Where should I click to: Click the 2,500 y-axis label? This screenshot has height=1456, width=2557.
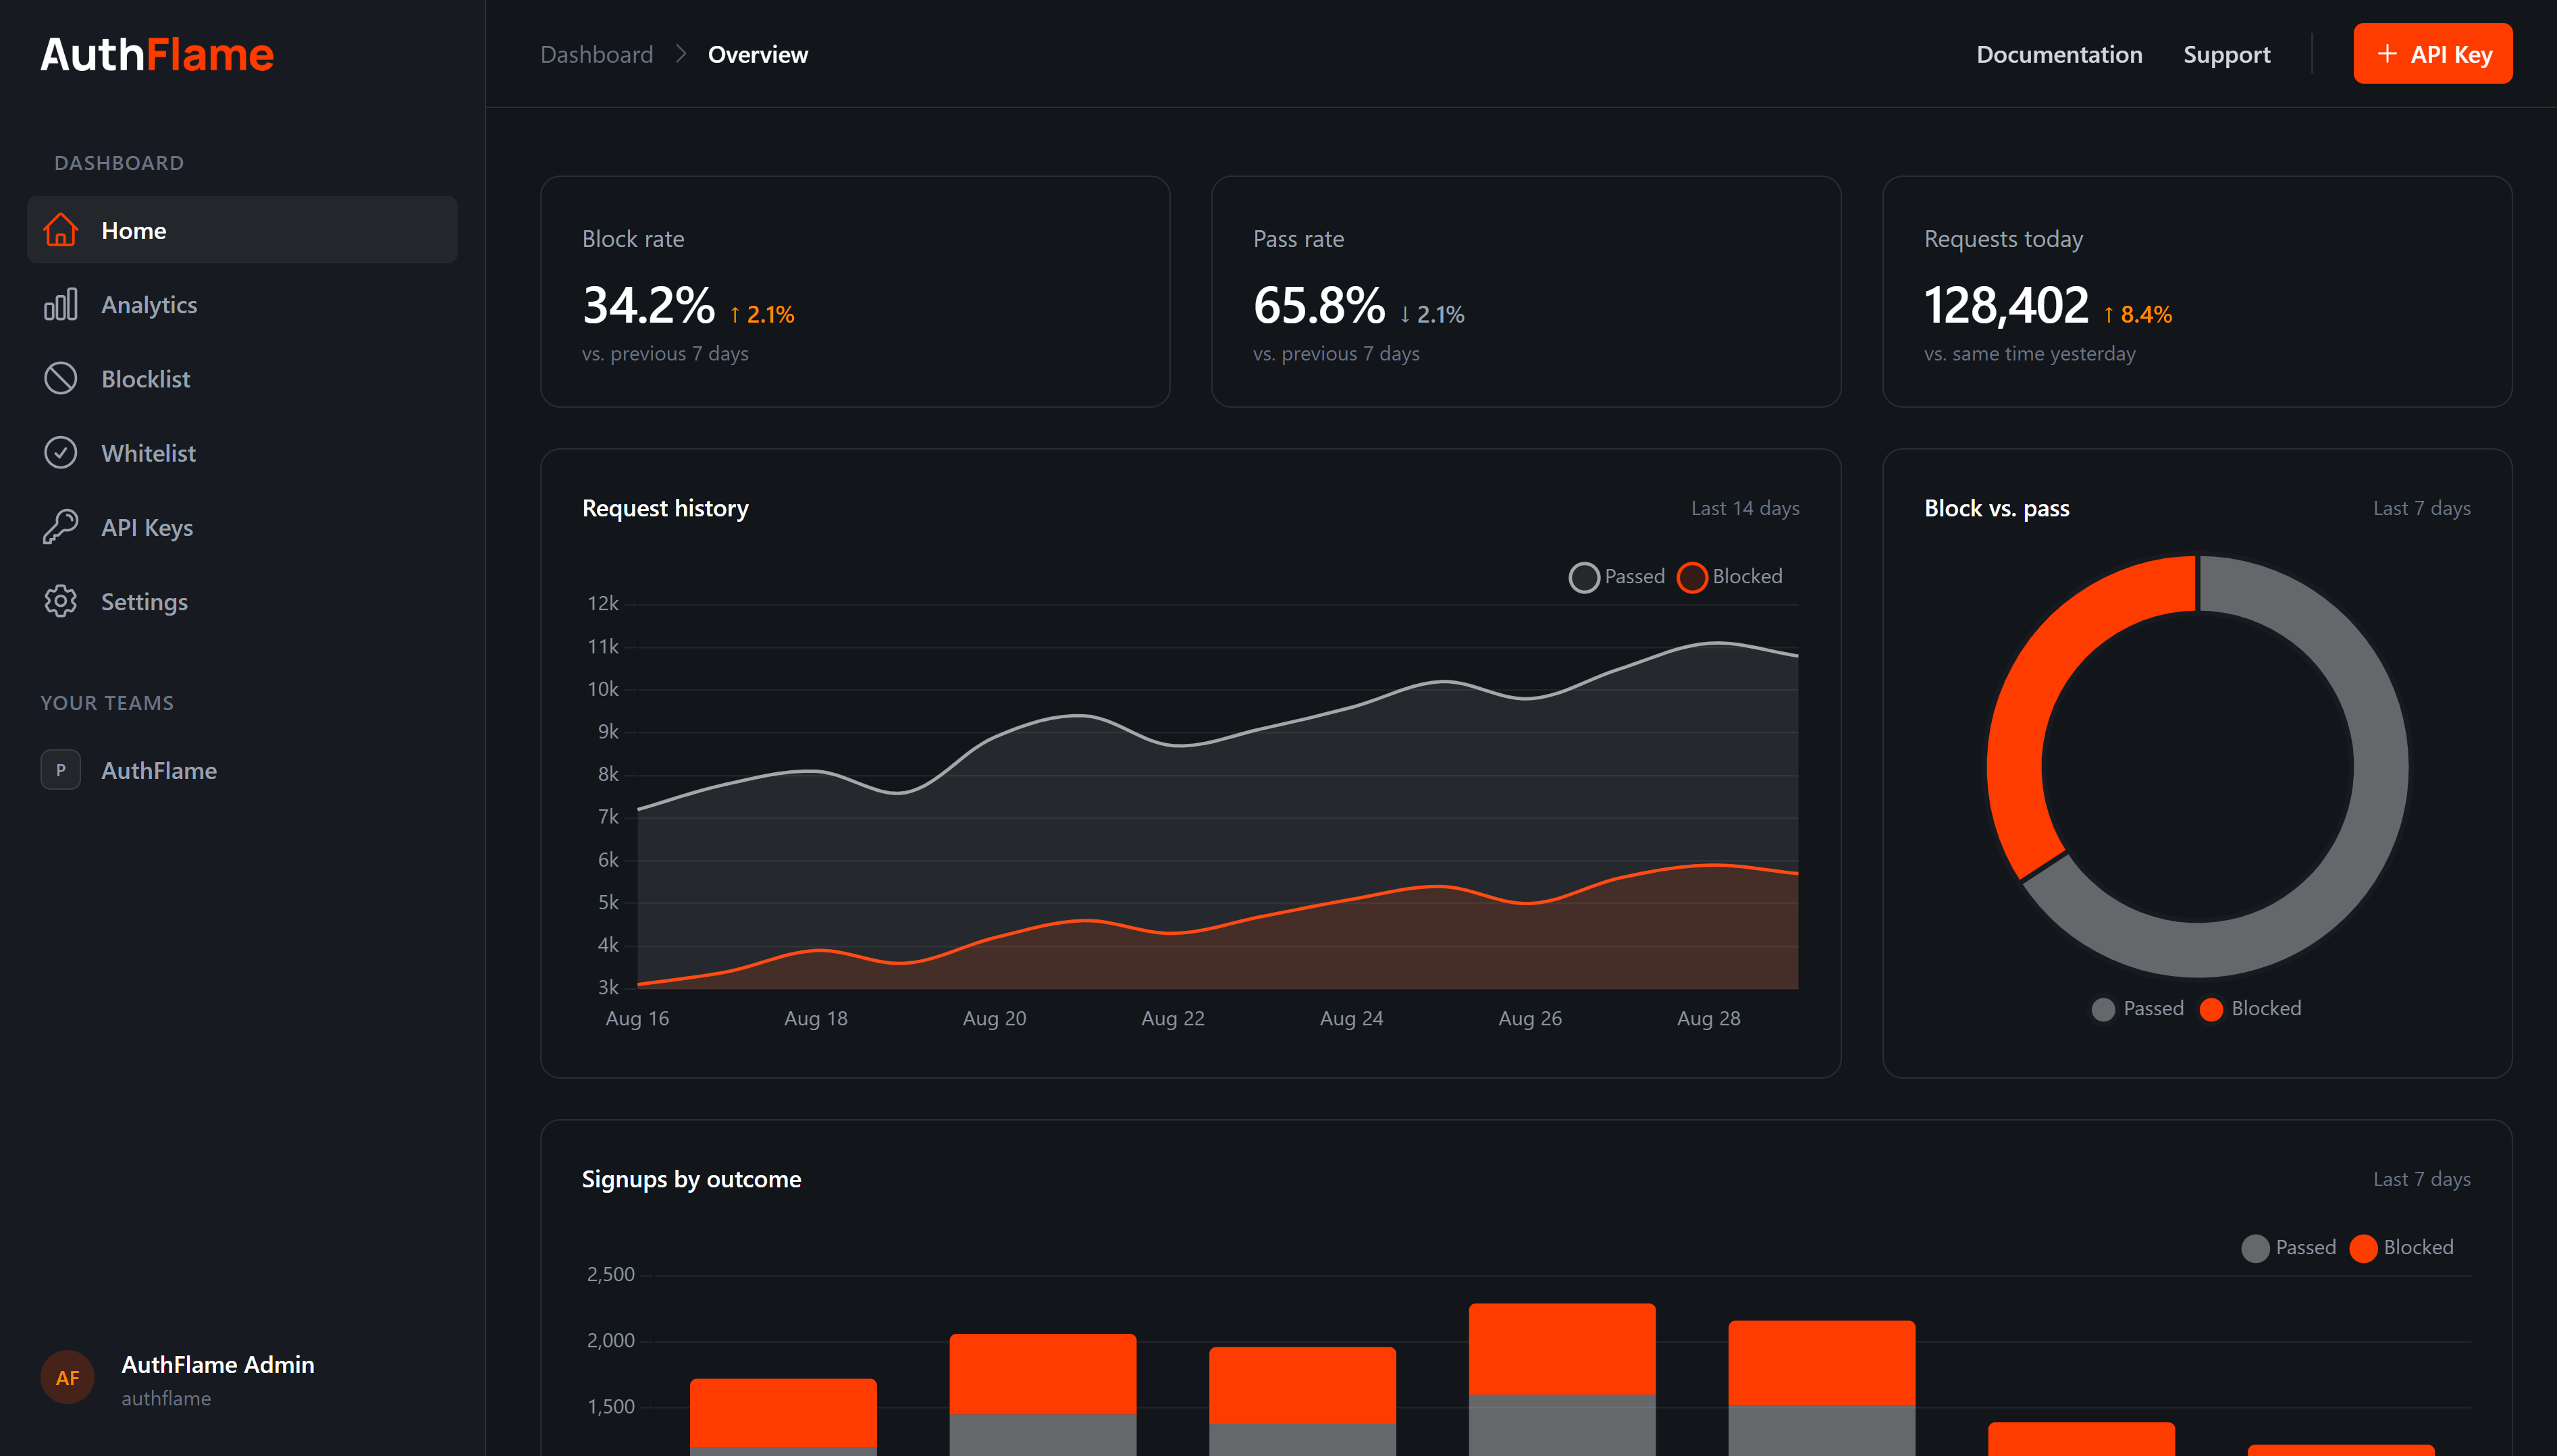pyautogui.click(x=610, y=1274)
